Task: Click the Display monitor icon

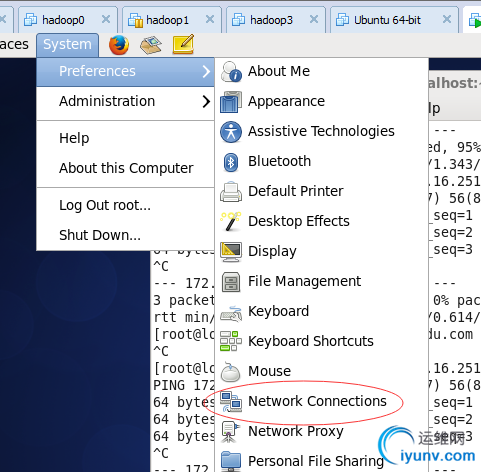Action: (231, 252)
